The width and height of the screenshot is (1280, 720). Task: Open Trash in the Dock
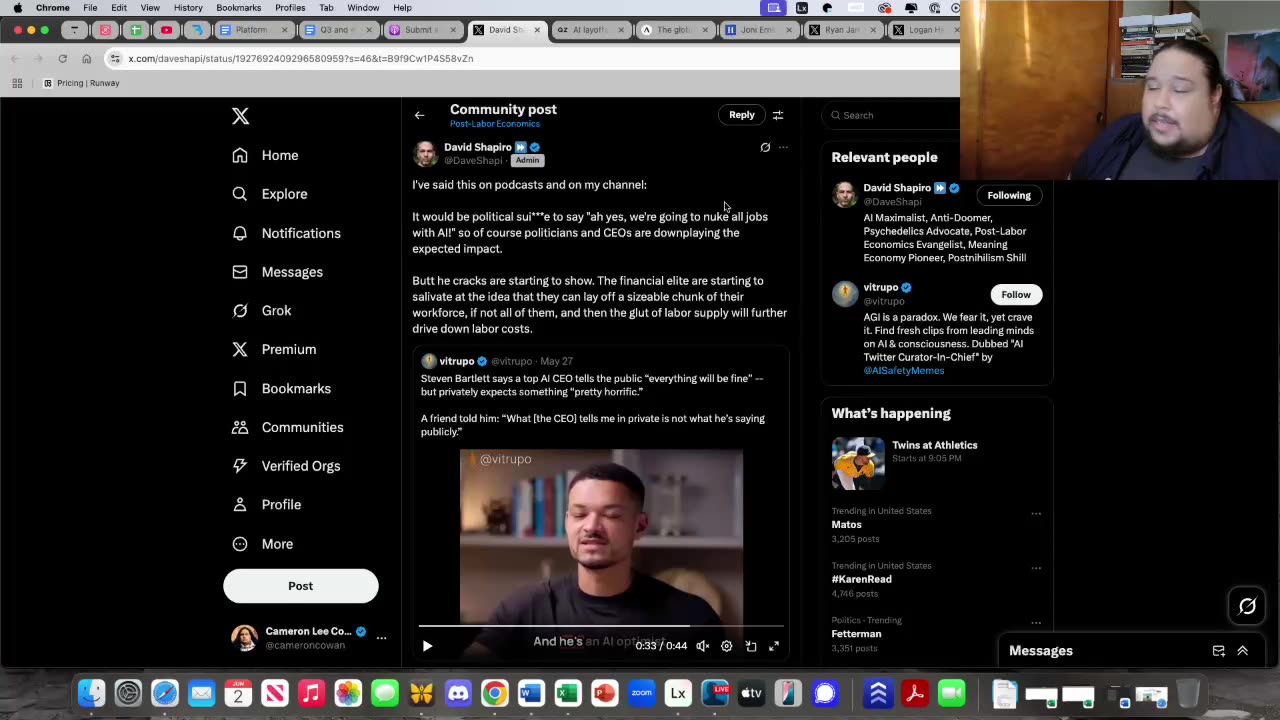point(1188,693)
